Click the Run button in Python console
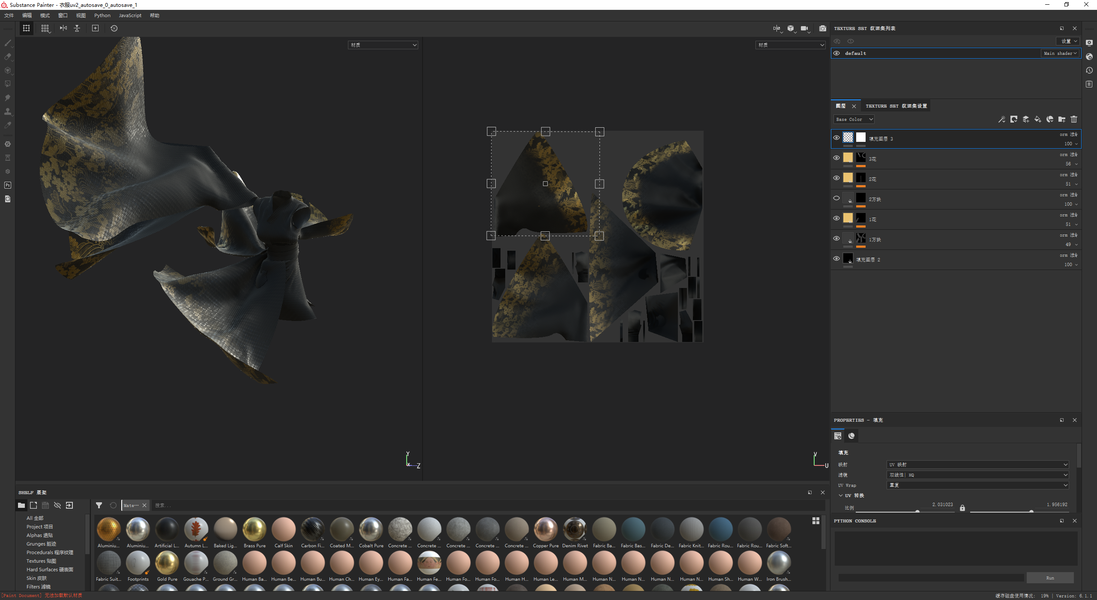 pyautogui.click(x=1050, y=578)
